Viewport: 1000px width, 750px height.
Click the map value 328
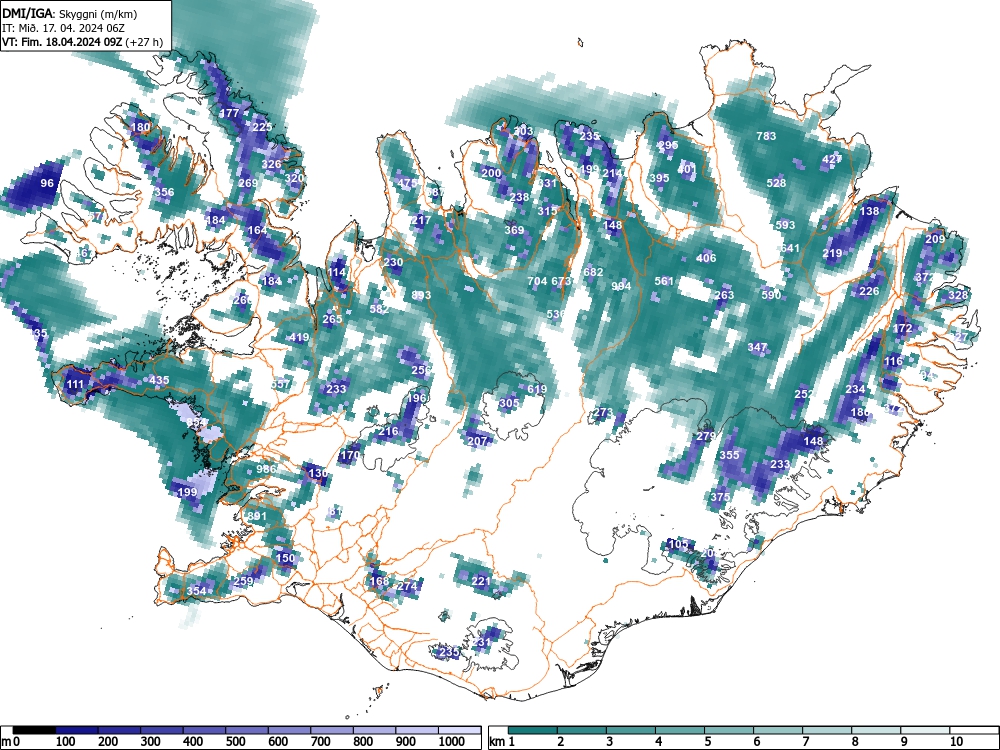(958, 295)
